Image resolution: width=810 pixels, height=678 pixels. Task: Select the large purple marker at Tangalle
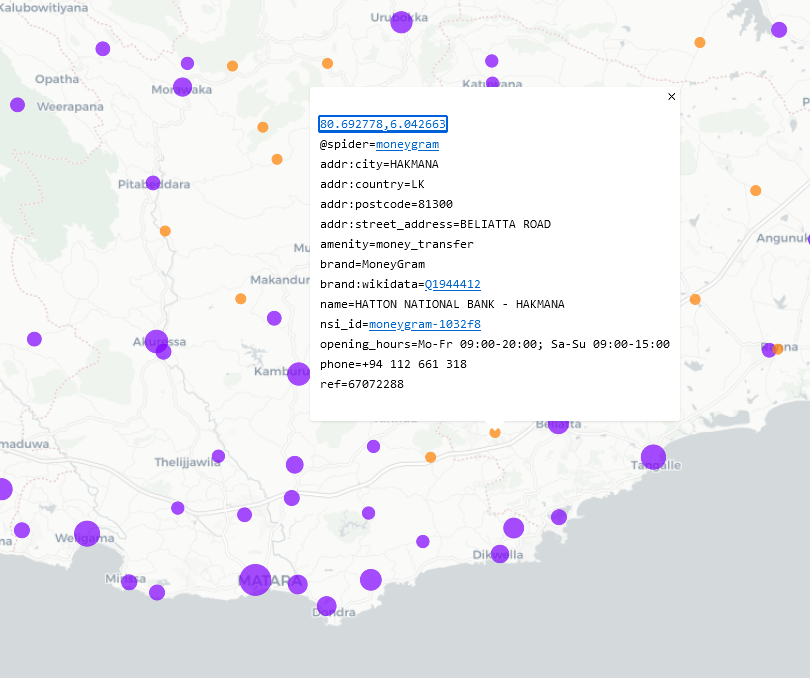coord(653,457)
